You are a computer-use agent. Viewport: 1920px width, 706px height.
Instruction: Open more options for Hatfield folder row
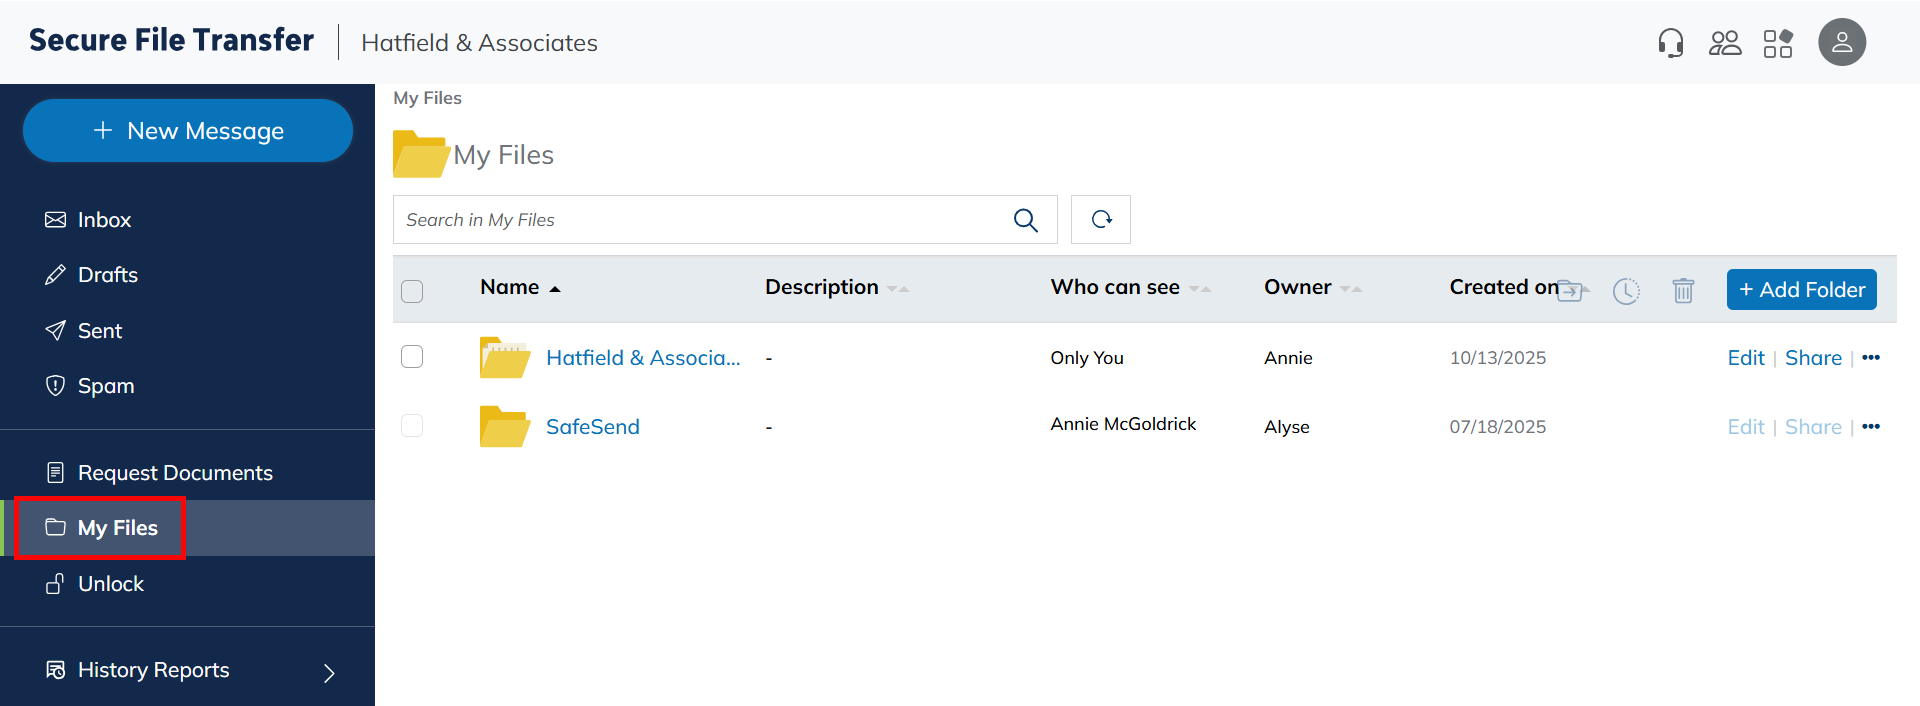tap(1871, 358)
